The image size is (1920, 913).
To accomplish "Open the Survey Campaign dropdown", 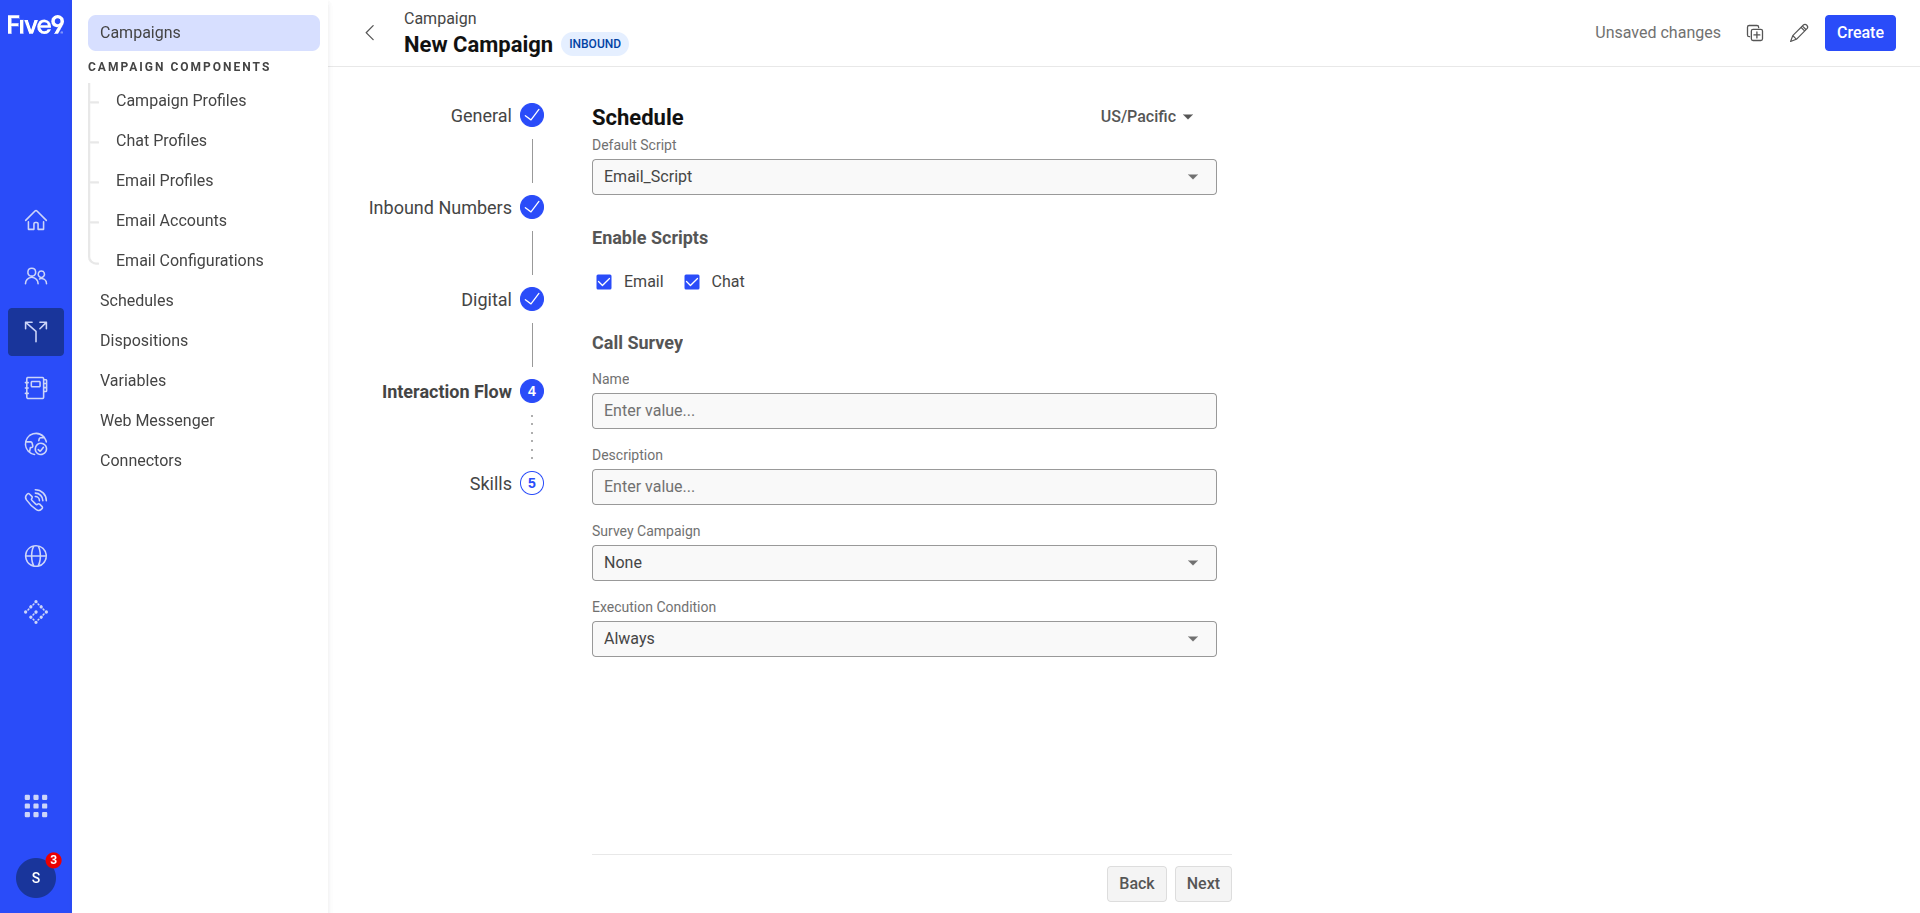I will (904, 563).
